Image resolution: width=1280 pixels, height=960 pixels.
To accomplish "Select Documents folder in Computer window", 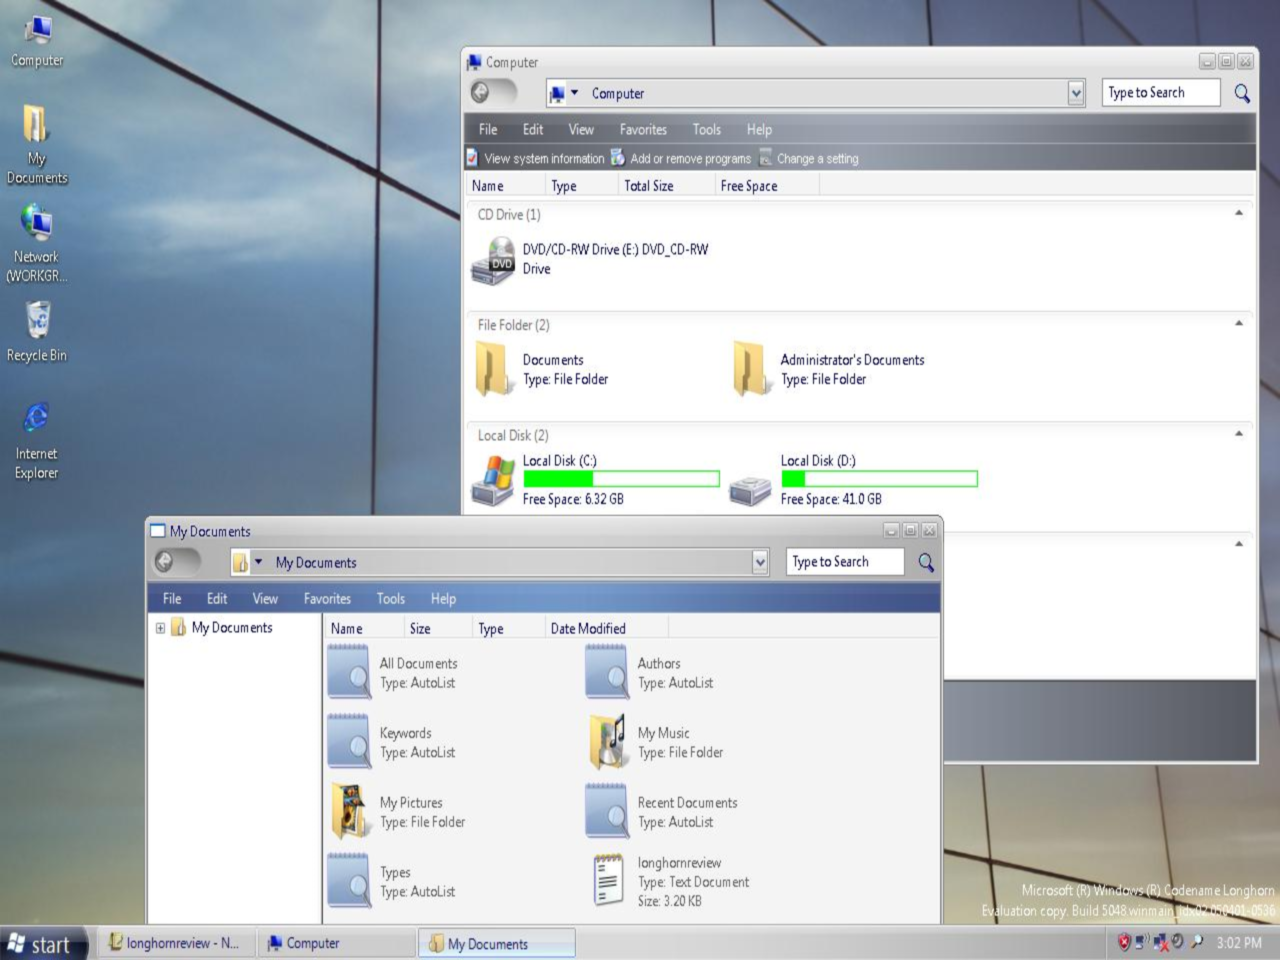I will 492,369.
